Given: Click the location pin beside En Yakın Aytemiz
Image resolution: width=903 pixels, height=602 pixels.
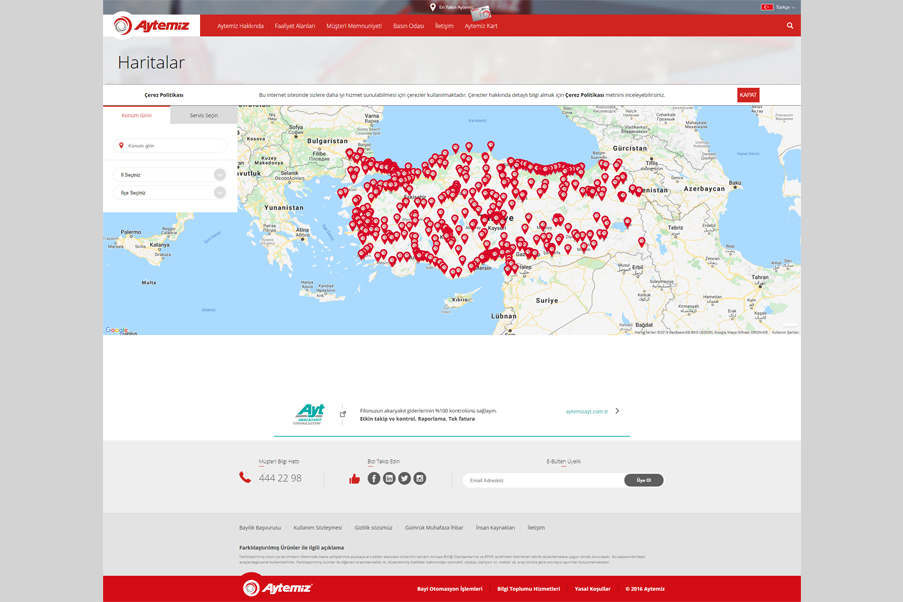Looking at the screenshot, I should point(432,7).
